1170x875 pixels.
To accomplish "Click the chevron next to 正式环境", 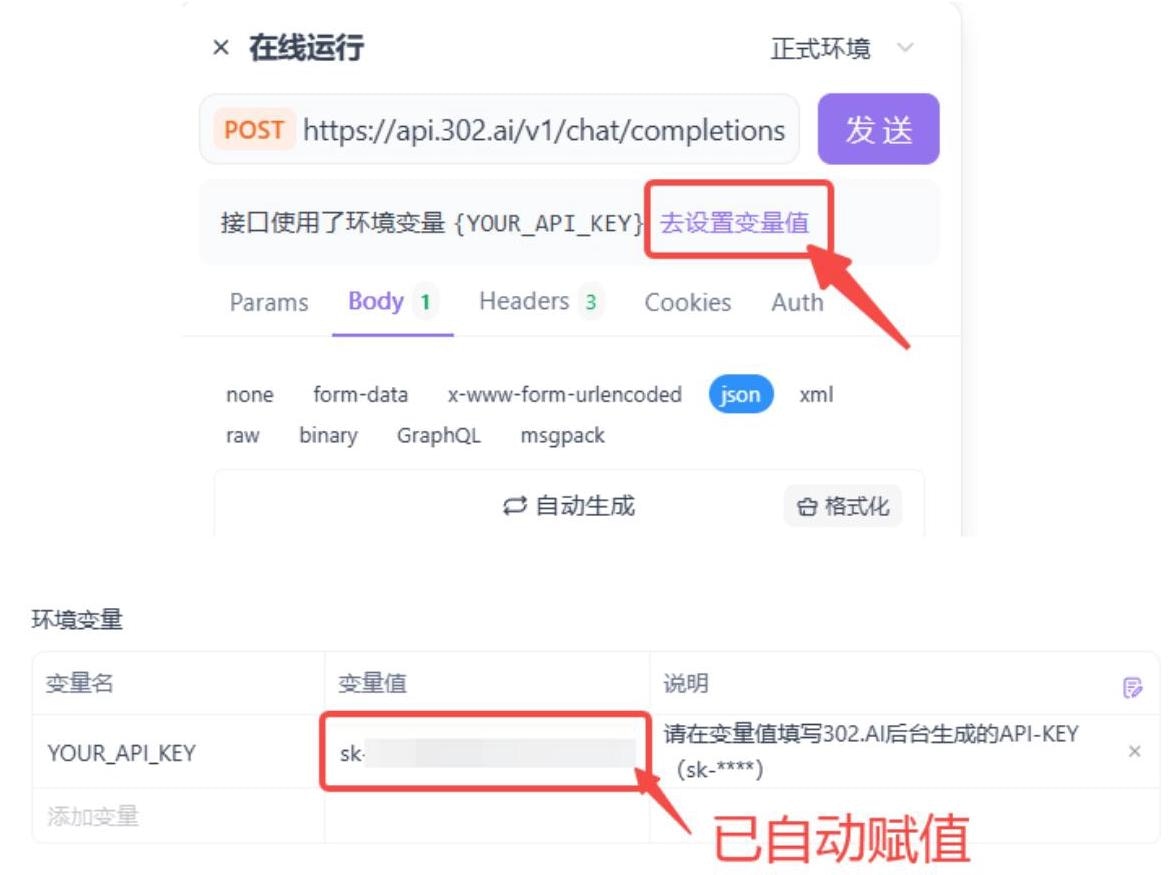I will [905, 48].
